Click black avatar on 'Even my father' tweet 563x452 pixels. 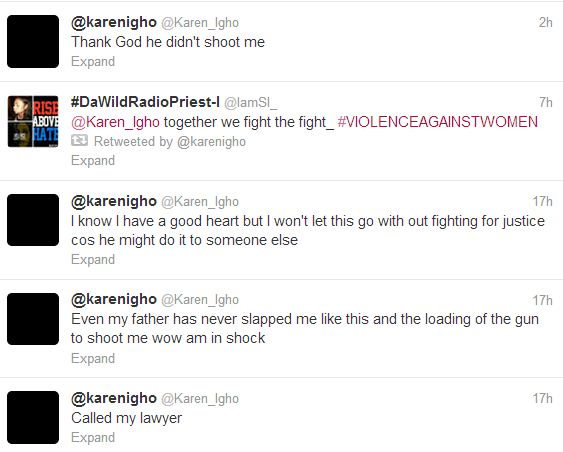[33, 319]
